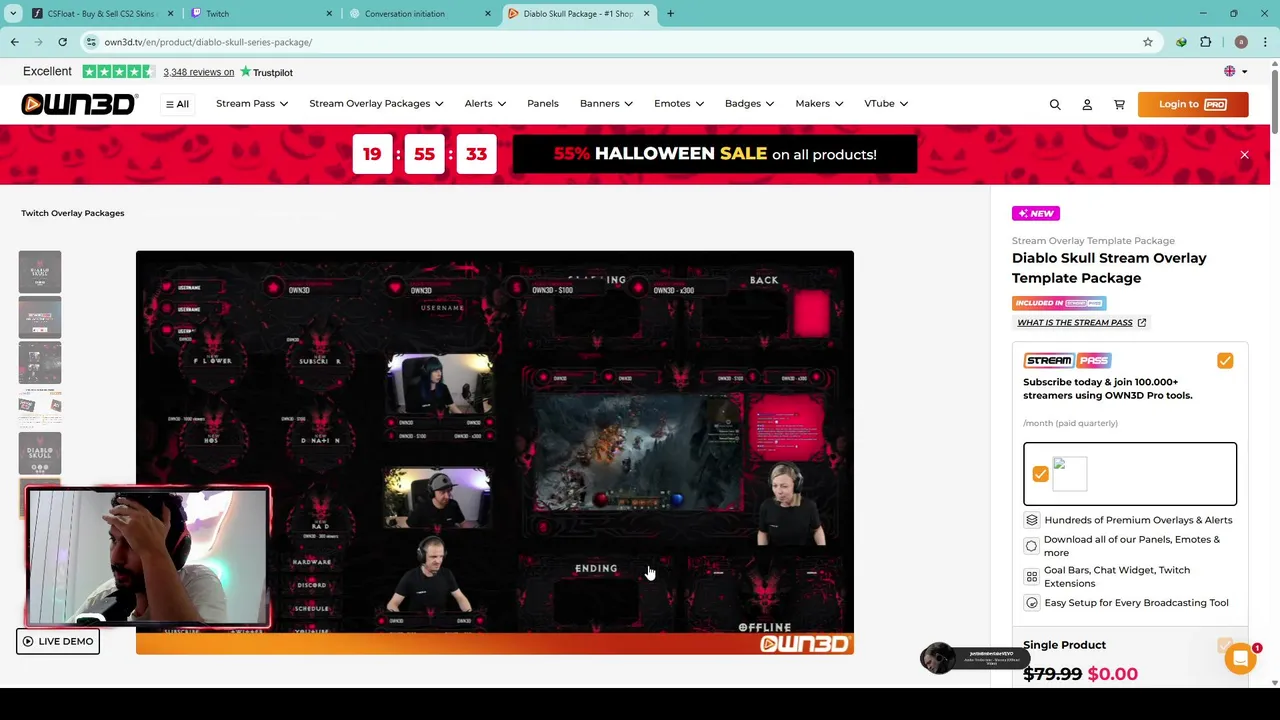This screenshot has height=720, width=1280.
Task: Open the language globe selector
Action: (x=1236, y=71)
